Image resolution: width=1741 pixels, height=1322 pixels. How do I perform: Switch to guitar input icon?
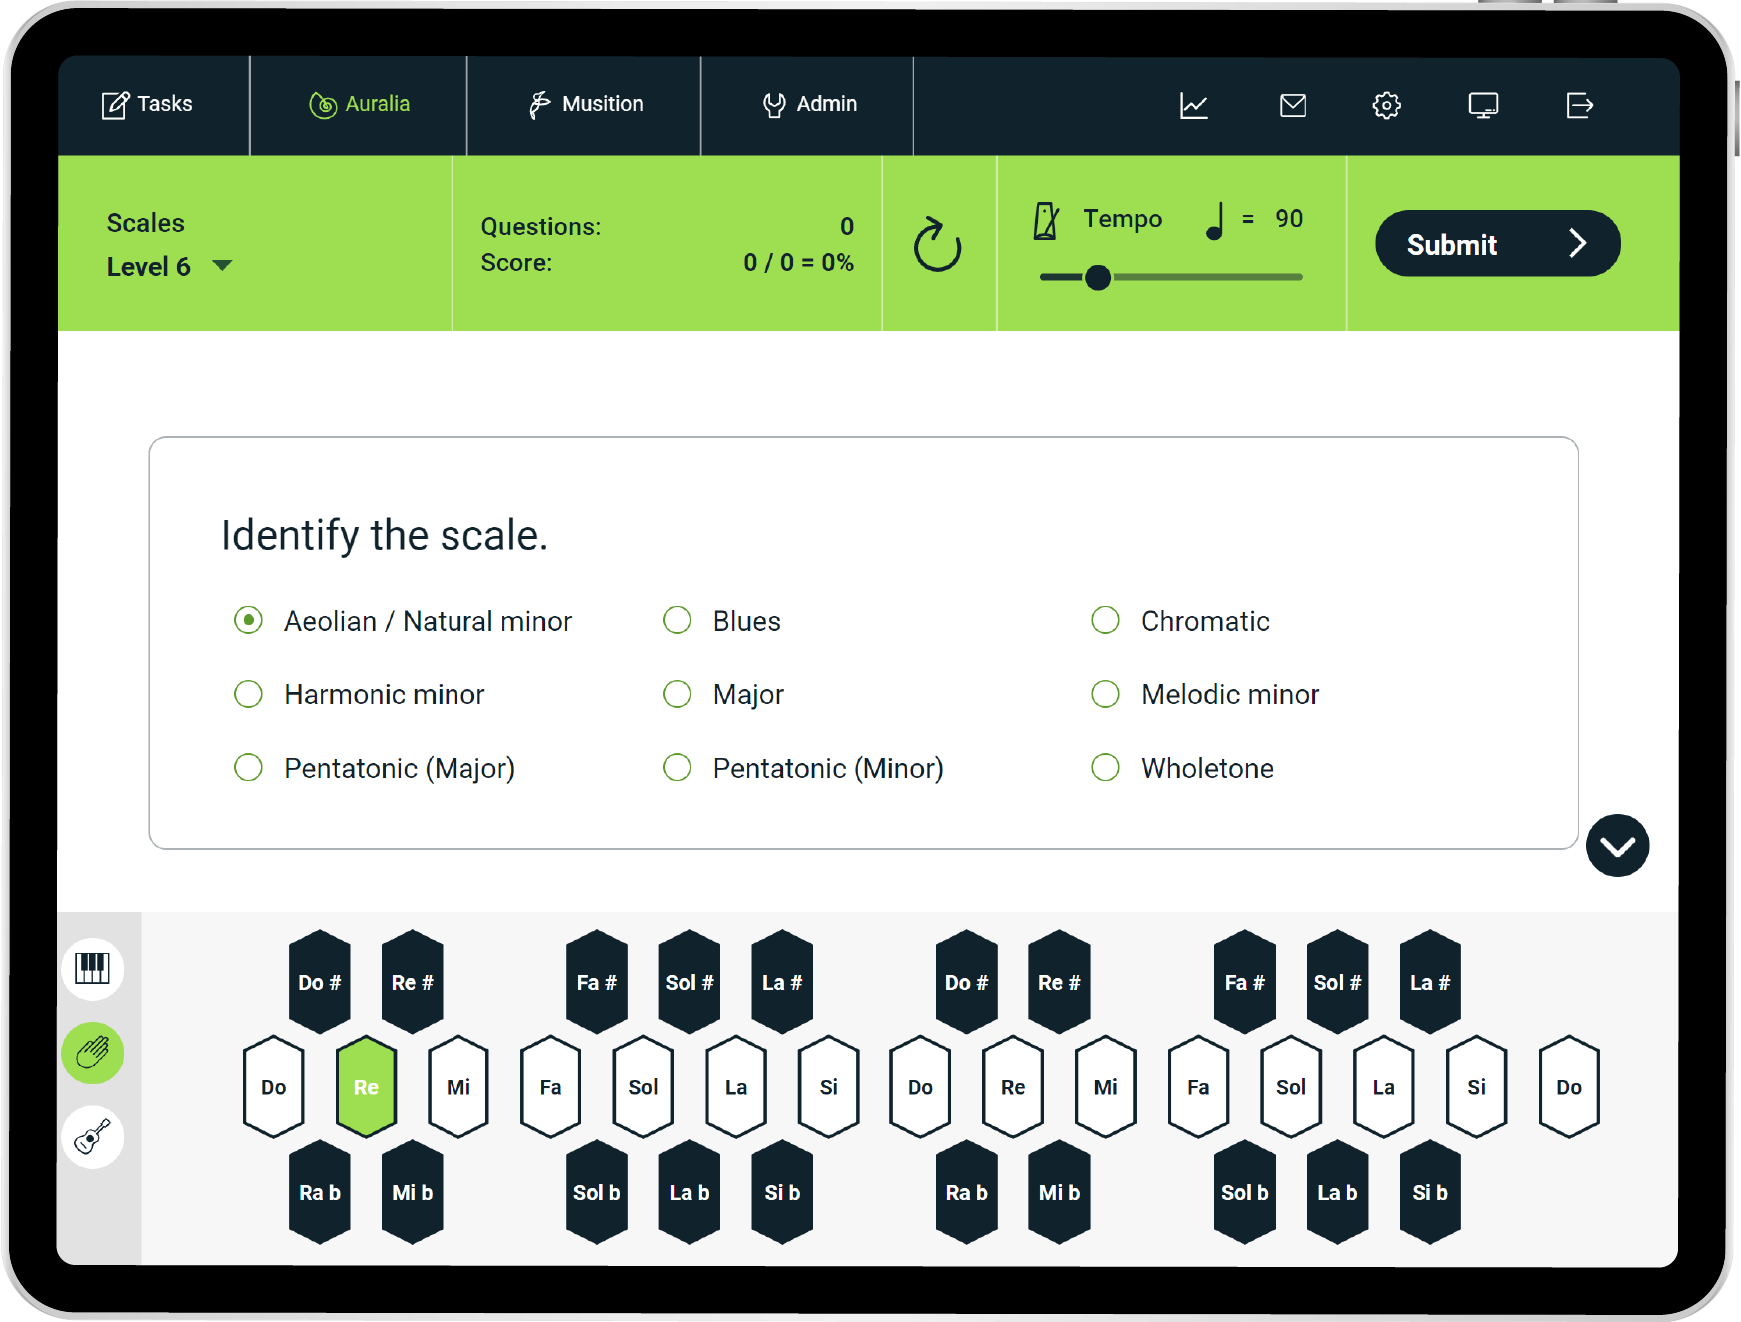tap(92, 1137)
